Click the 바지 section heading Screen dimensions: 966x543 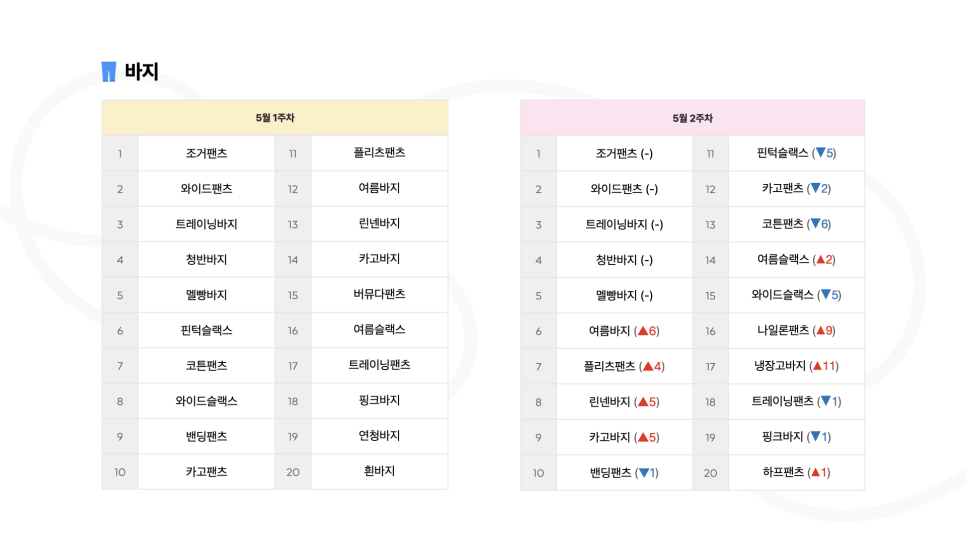pyautogui.click(x=141, y=72)
